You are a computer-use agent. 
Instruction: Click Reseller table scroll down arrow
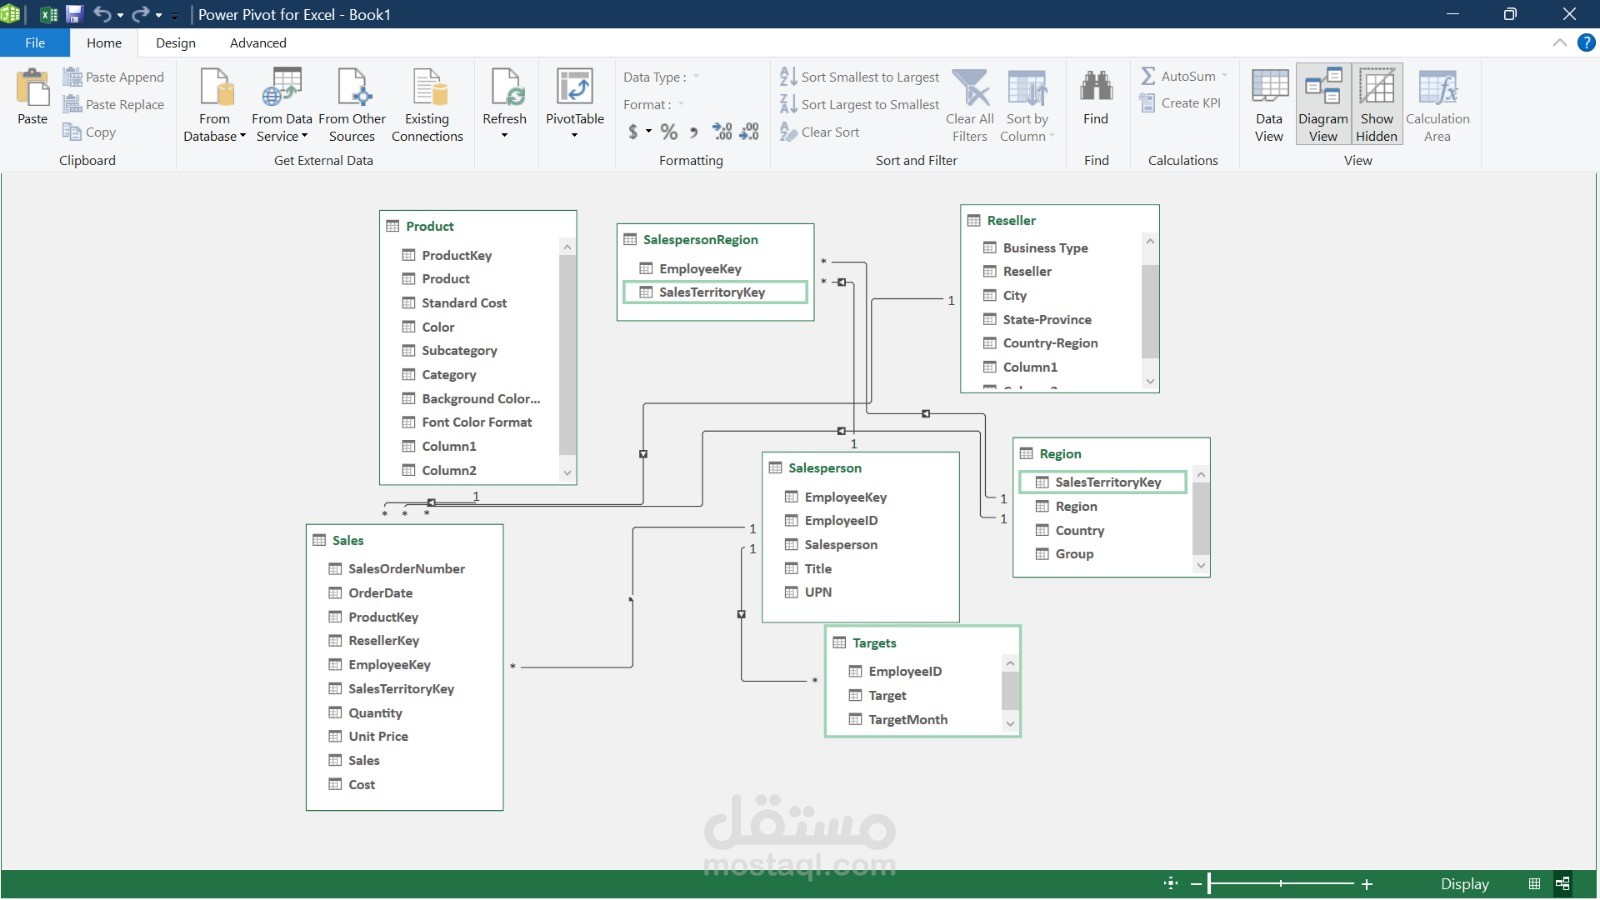pyautogui.click(x=1150, y=381)
